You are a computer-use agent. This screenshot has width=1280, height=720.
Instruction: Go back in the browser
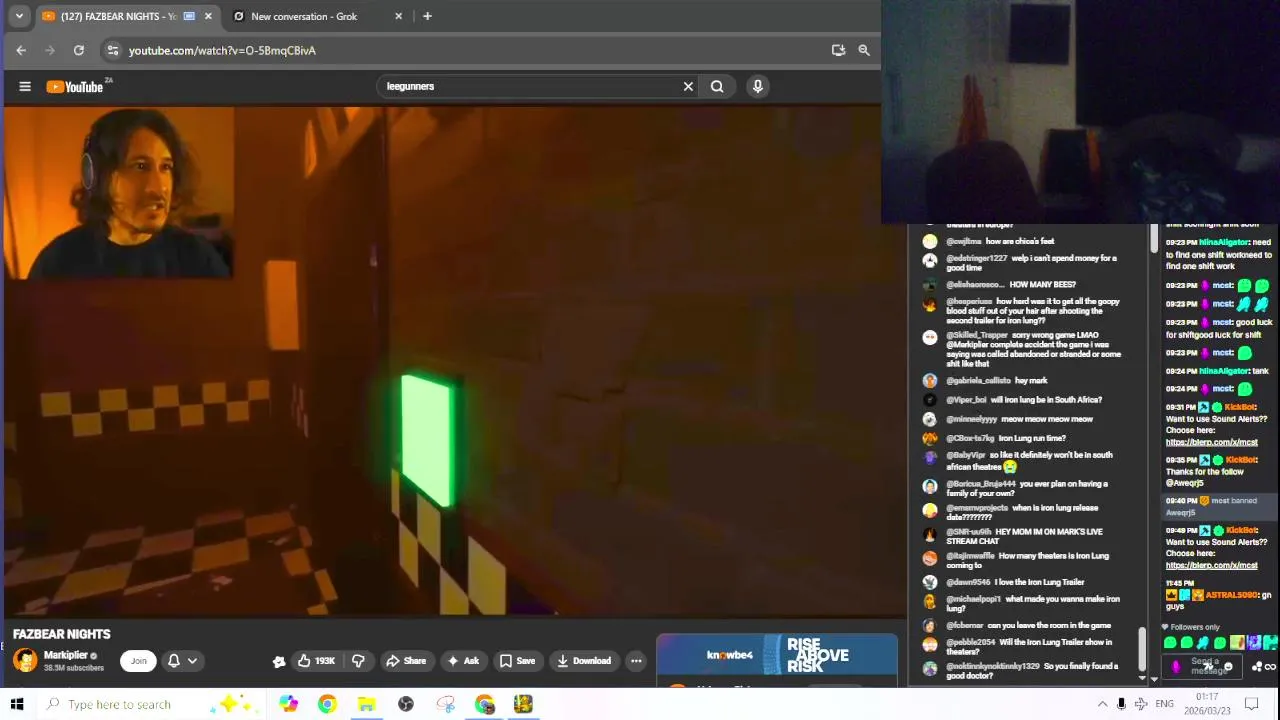click(21, 50)
